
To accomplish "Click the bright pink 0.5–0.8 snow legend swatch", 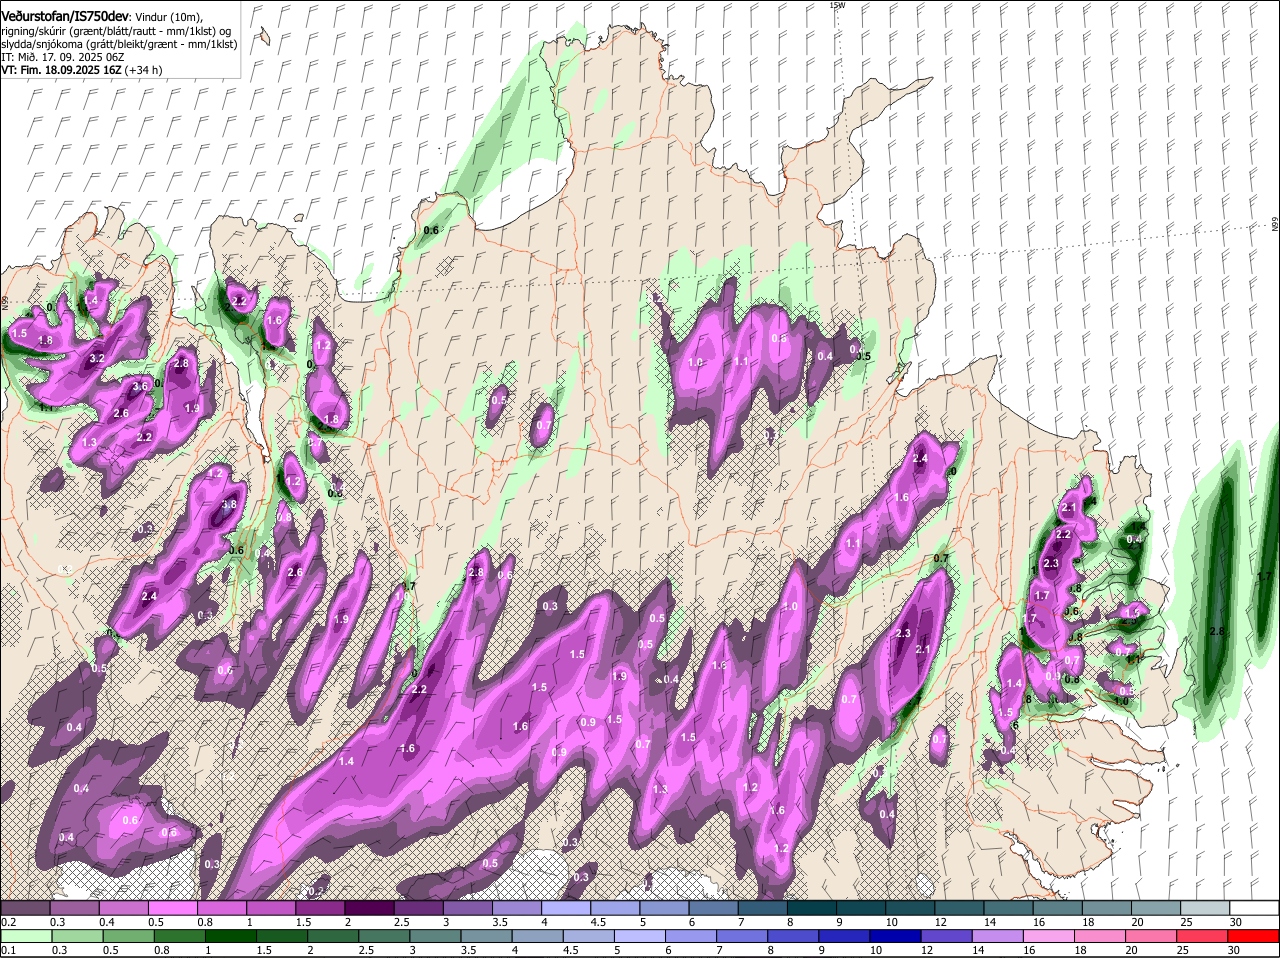I will [x=172, y=907].
